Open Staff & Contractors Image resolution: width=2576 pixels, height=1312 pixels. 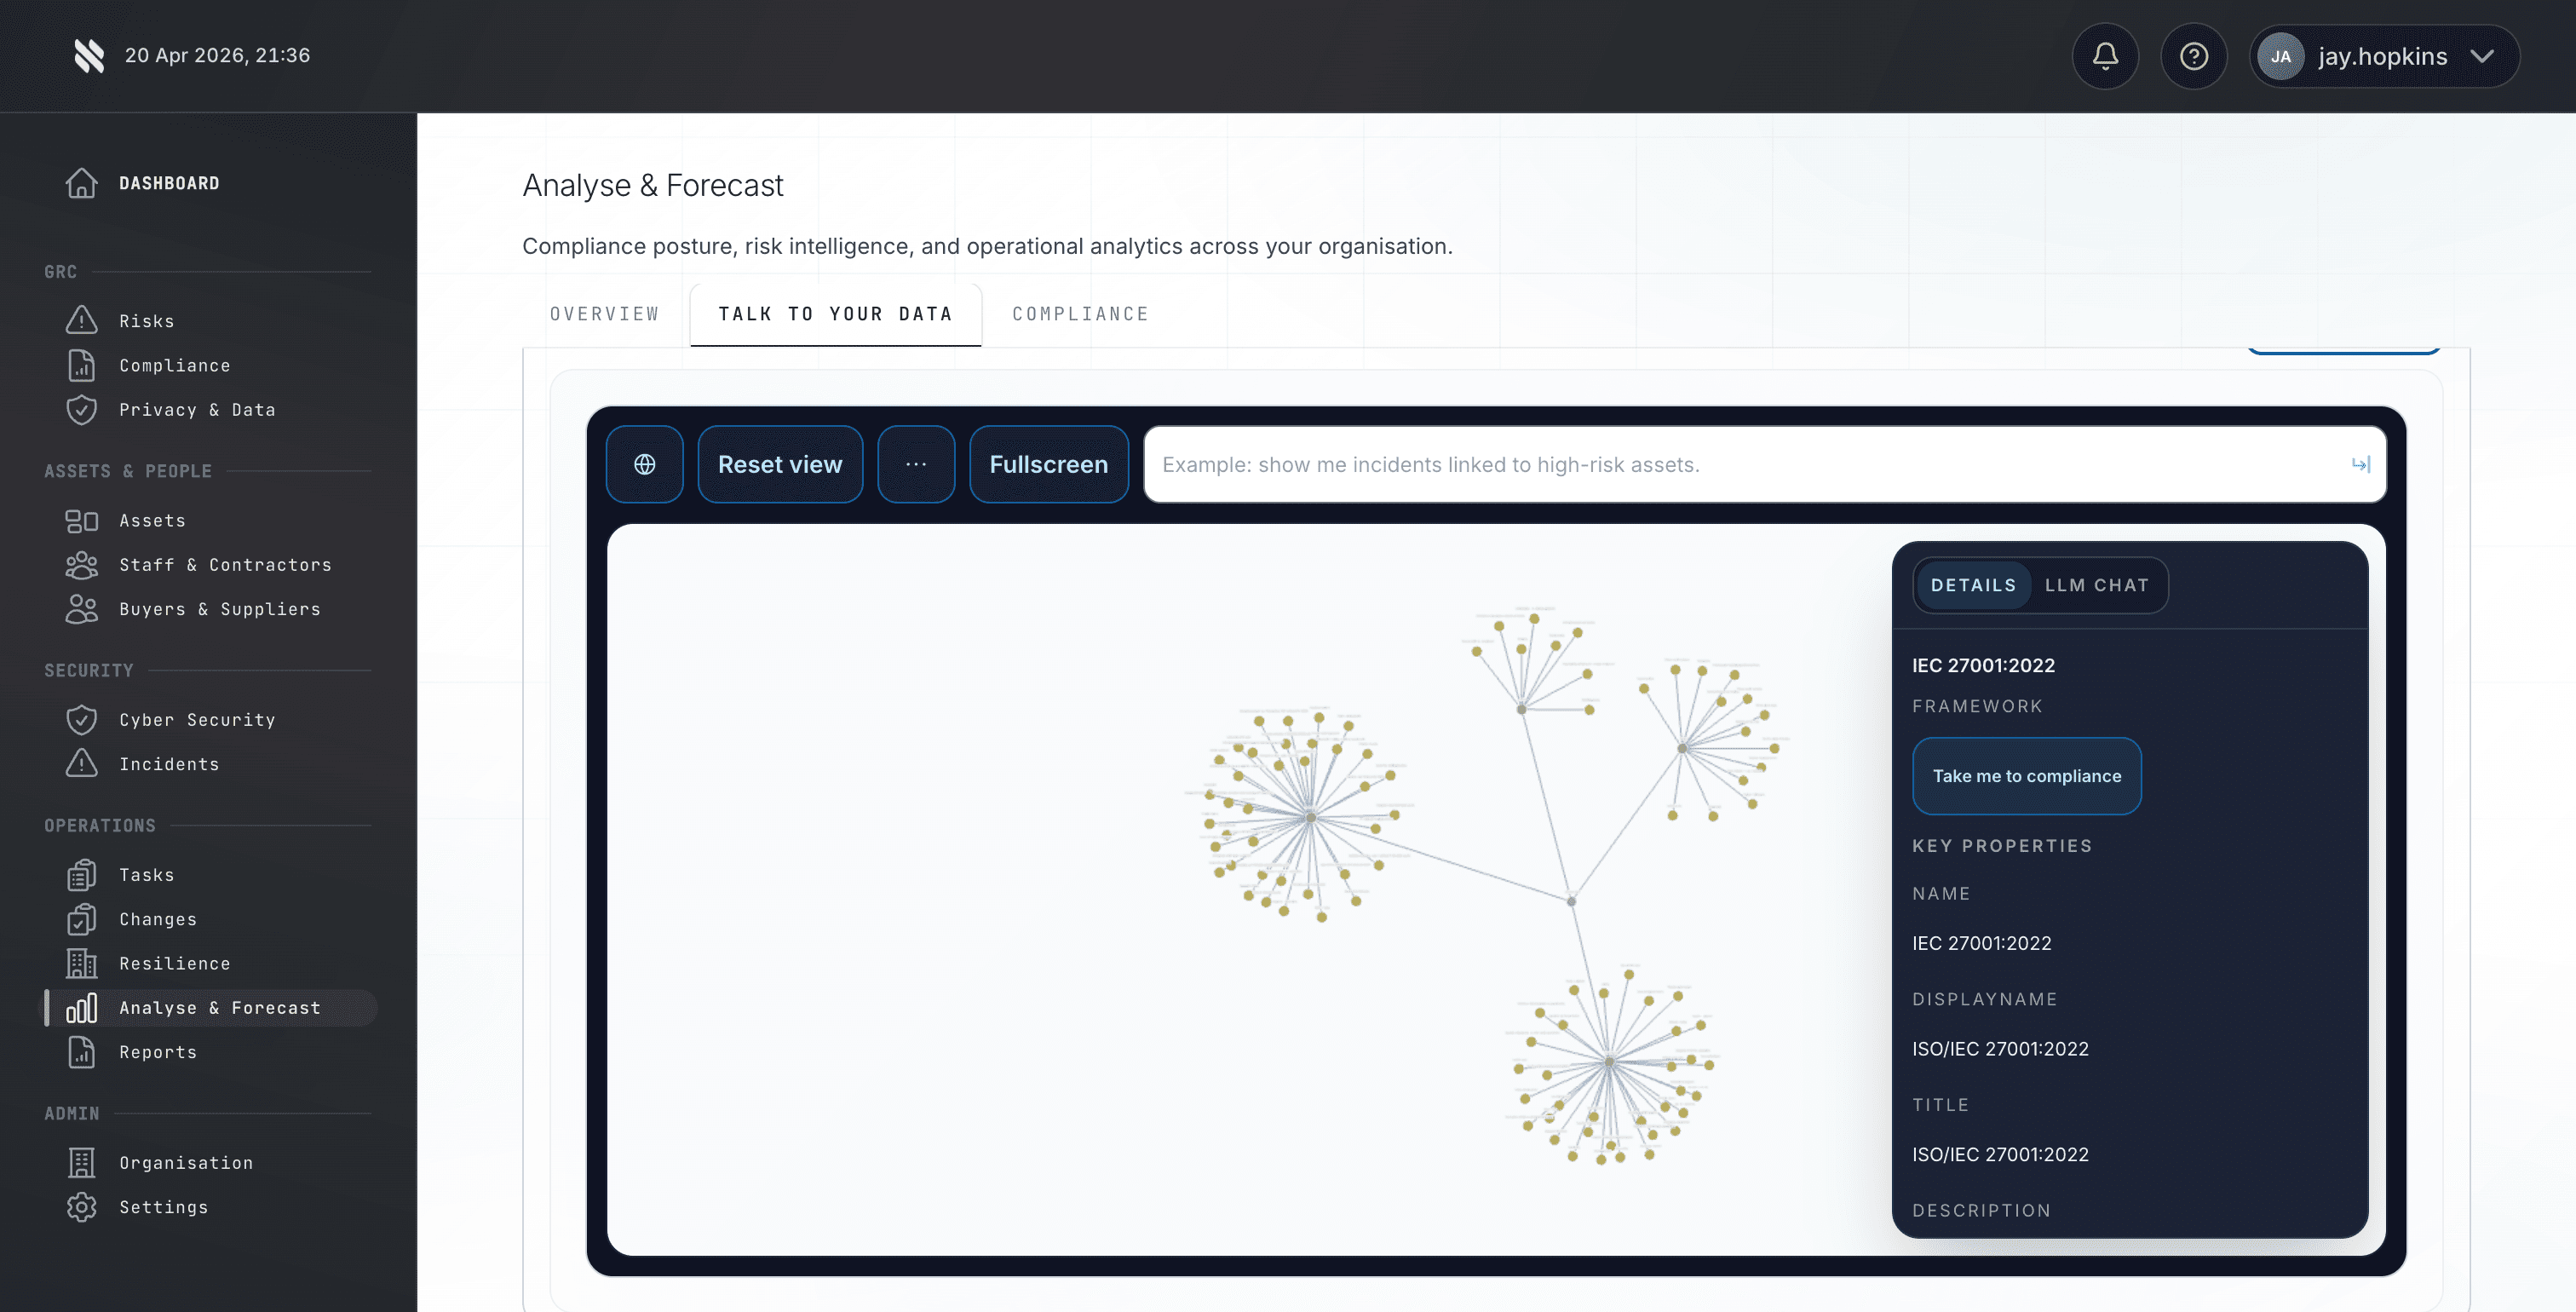[226, 565]
